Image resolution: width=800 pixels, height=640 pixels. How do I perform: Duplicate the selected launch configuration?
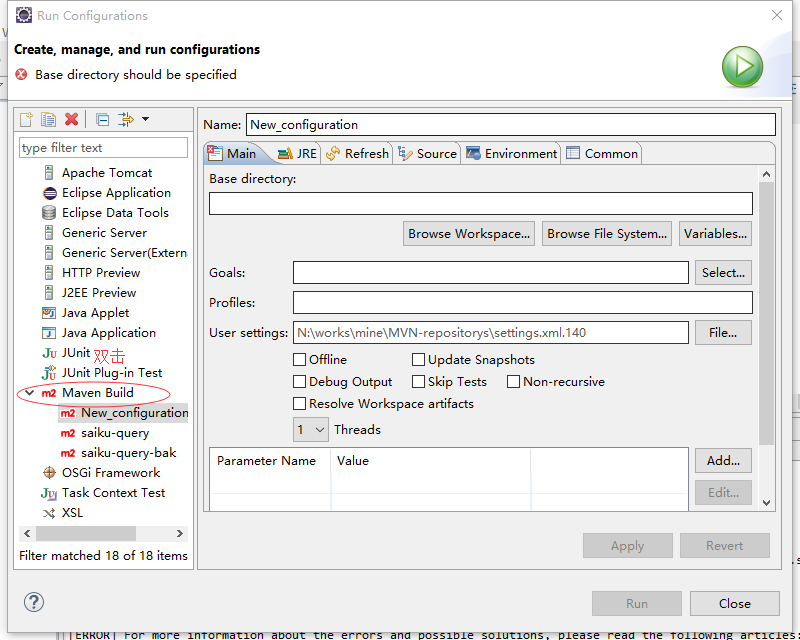pyautogui.click(x=48, y=119)
